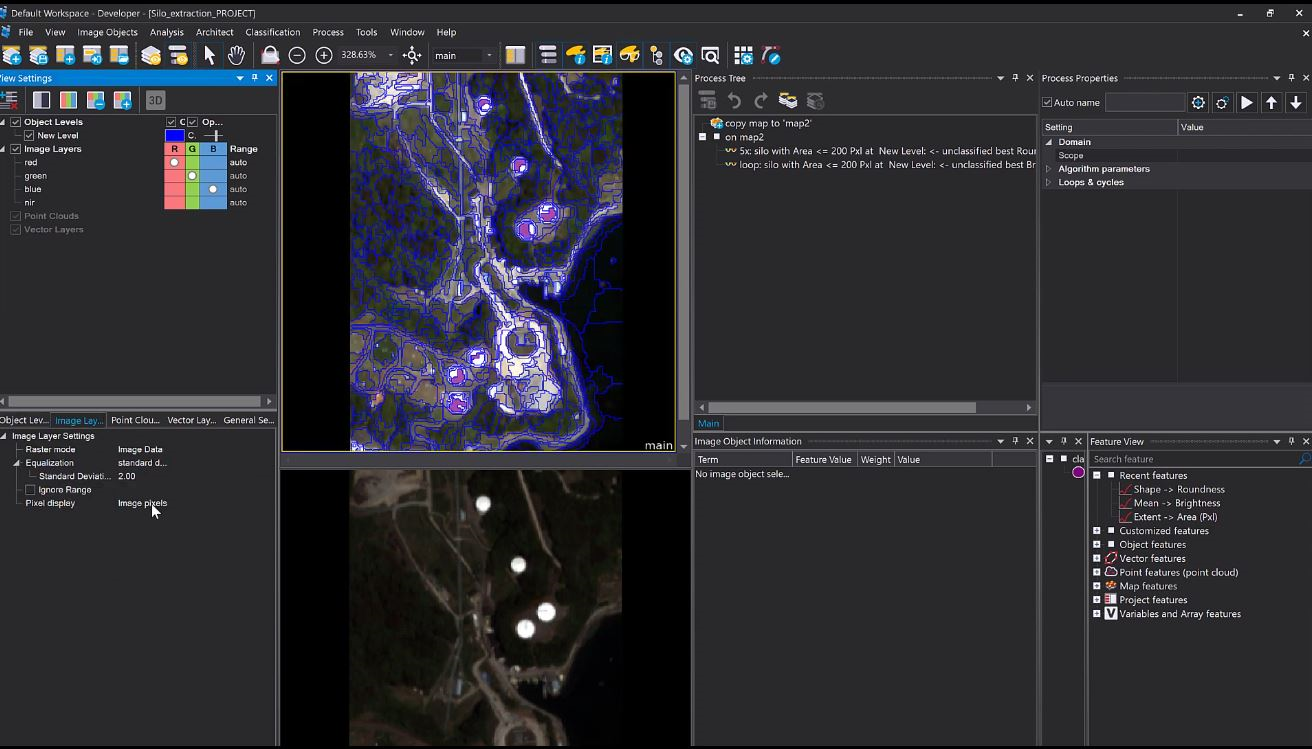1312x749 pixels.
Task: Click the zoom in plus icon
Action: coord(324,55)
